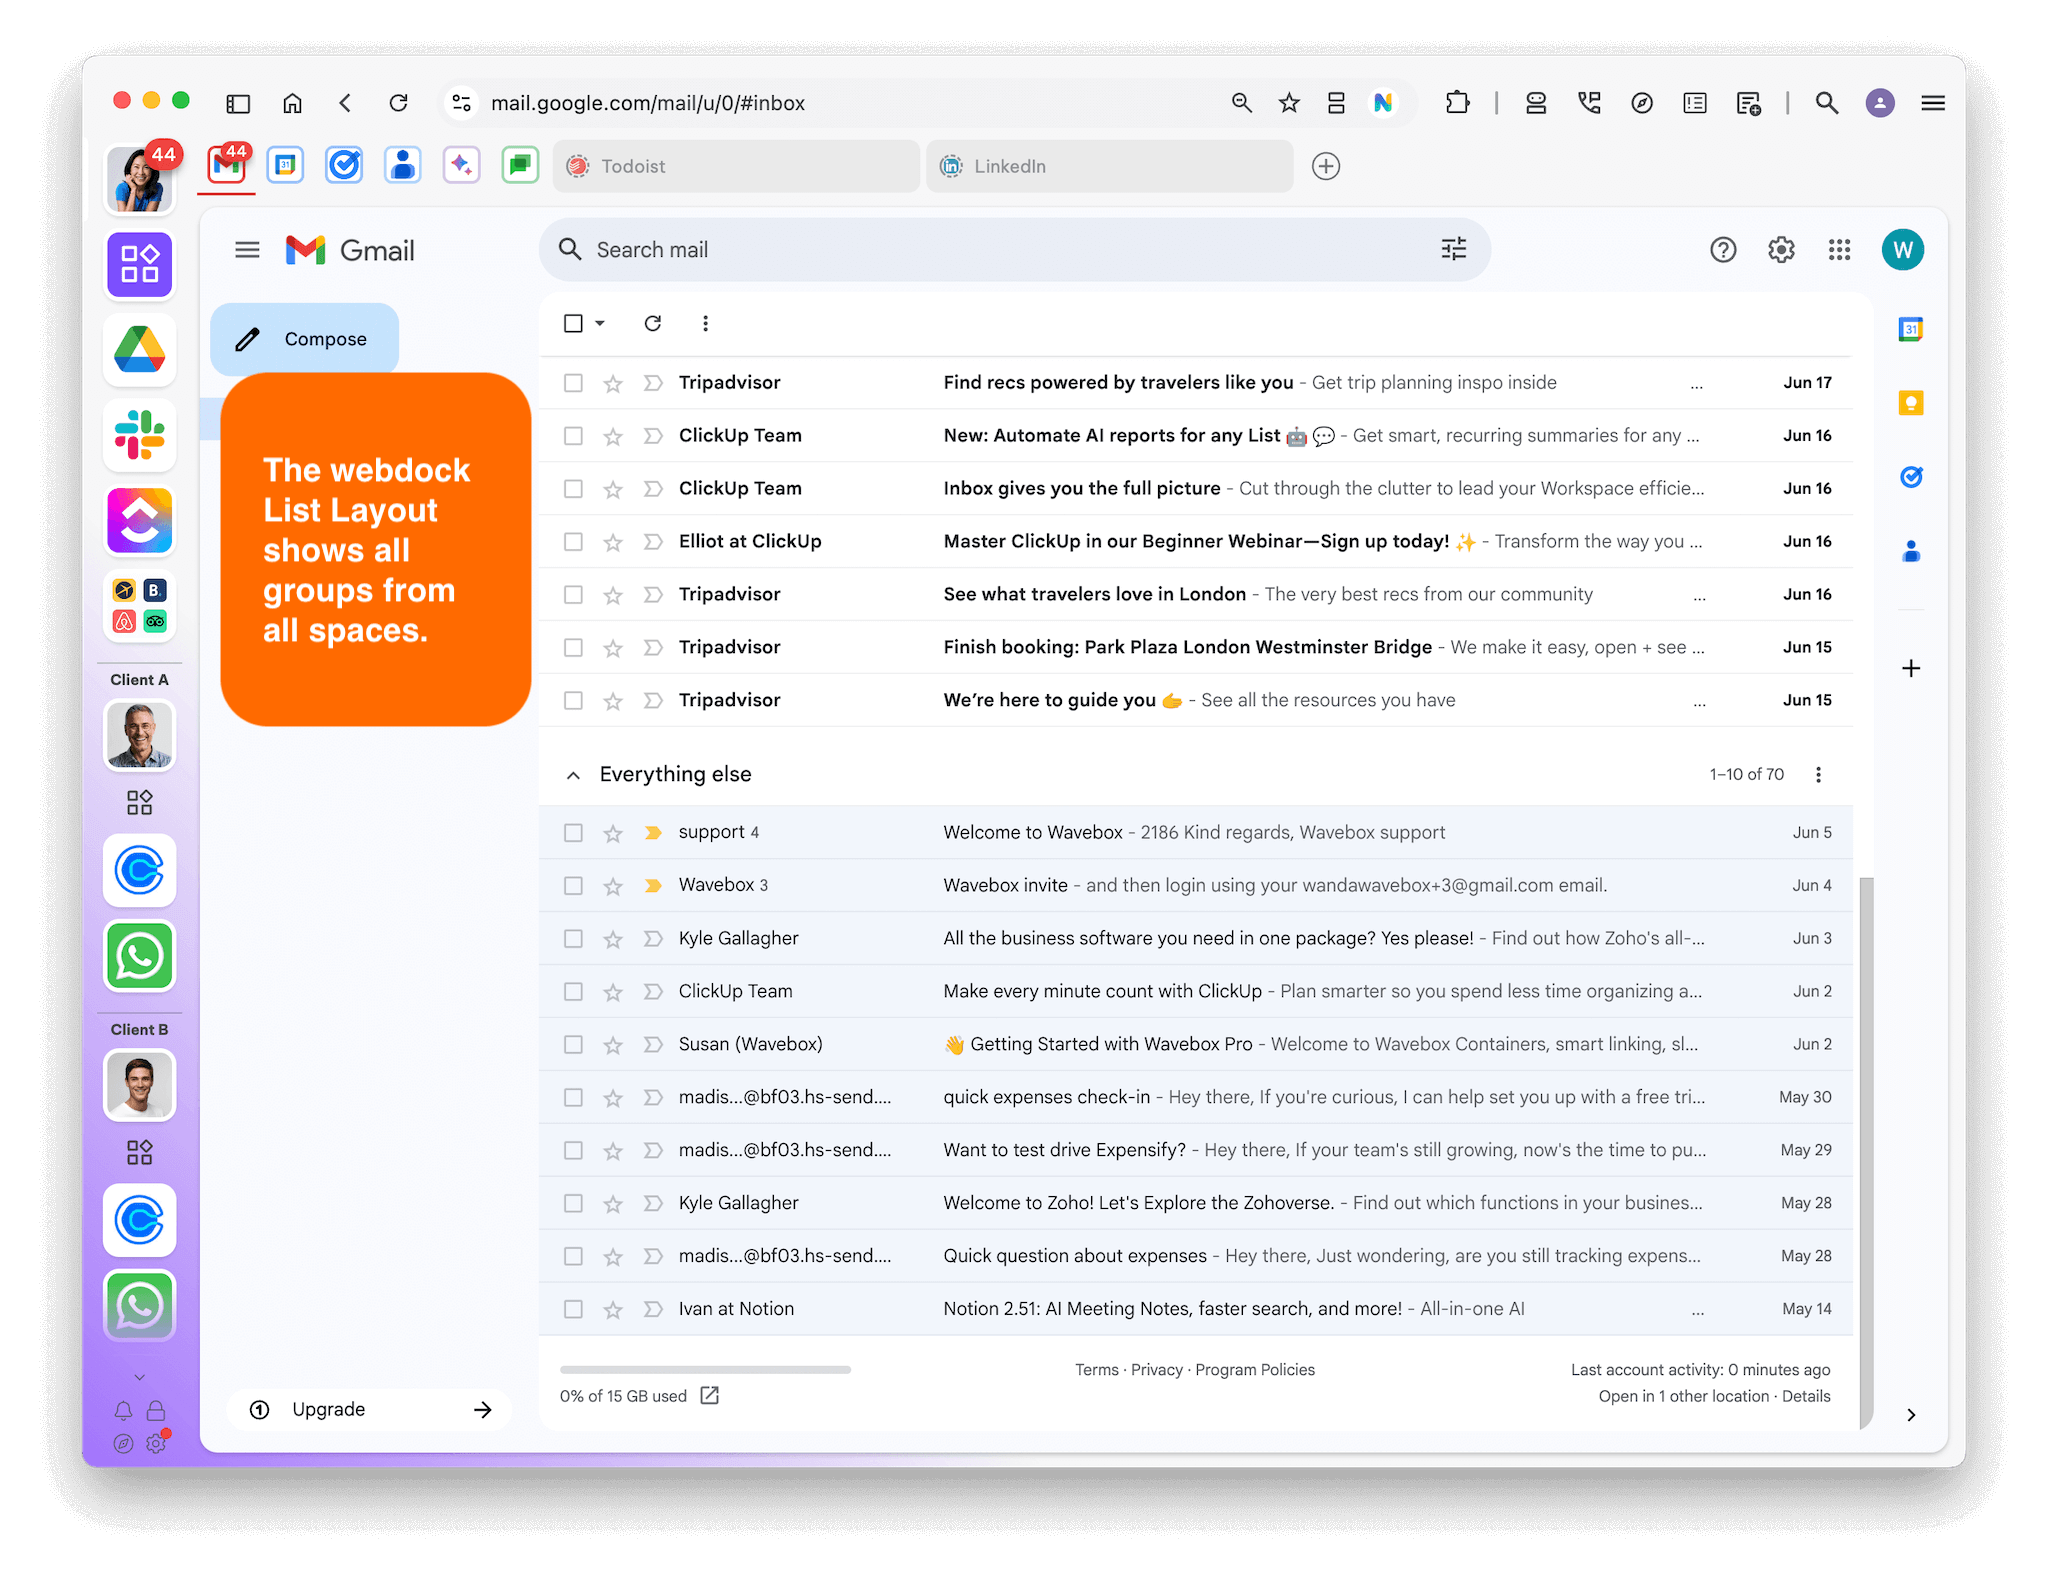Add a new tab with the plus button
Viewport: 2048px width, 1576px height.
click(x=1326, y=166)
